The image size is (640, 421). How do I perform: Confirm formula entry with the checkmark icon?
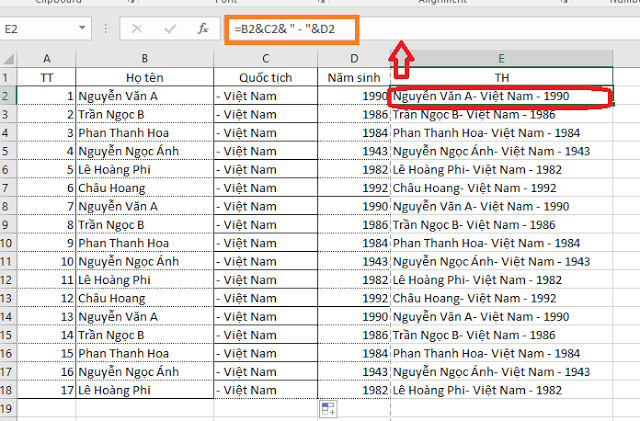170,29
